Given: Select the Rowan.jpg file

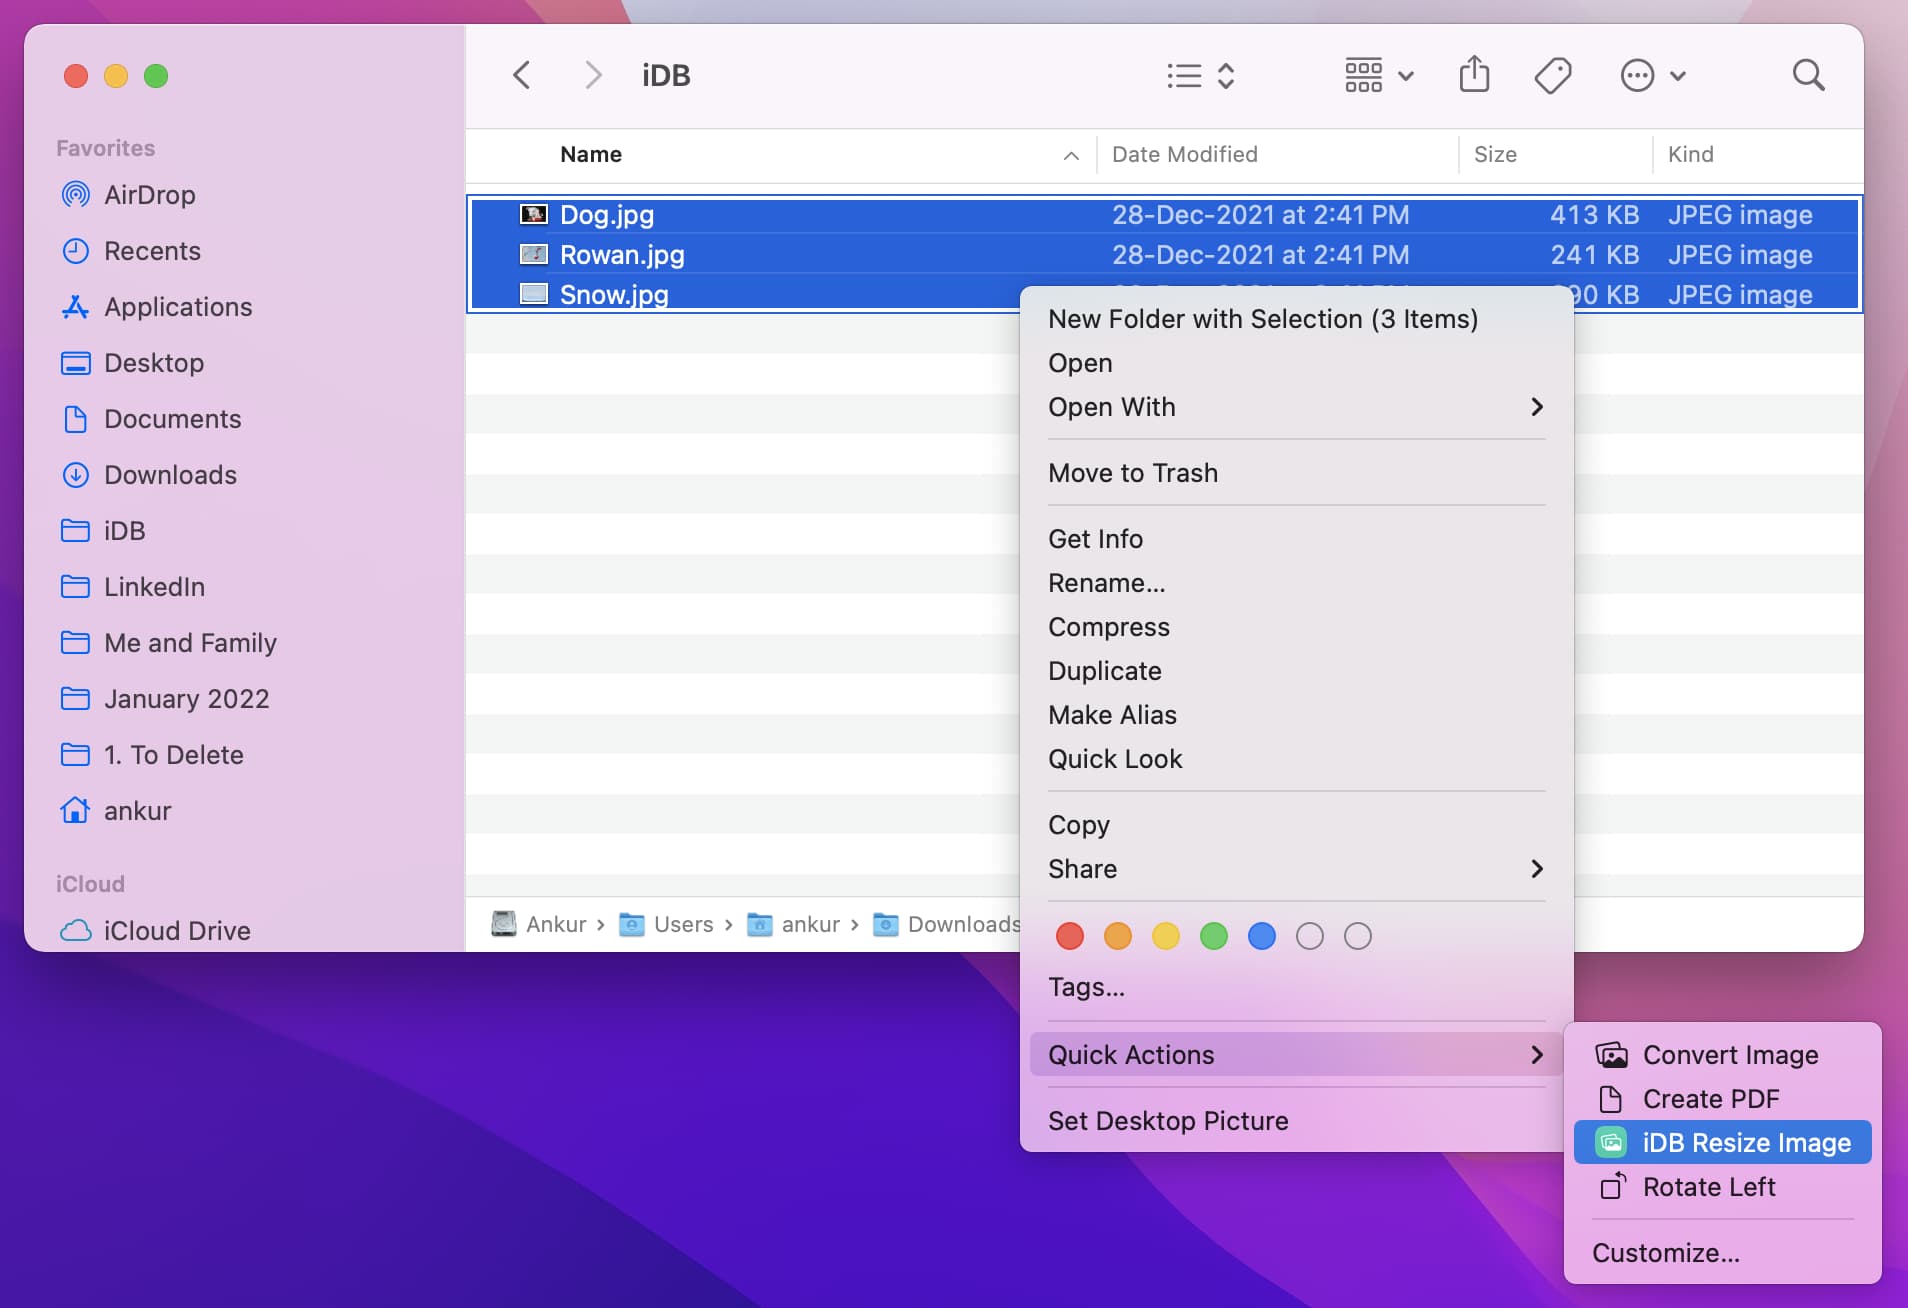Looking at the screenshot, I should pyautogui.click(x=1164, y=255).
